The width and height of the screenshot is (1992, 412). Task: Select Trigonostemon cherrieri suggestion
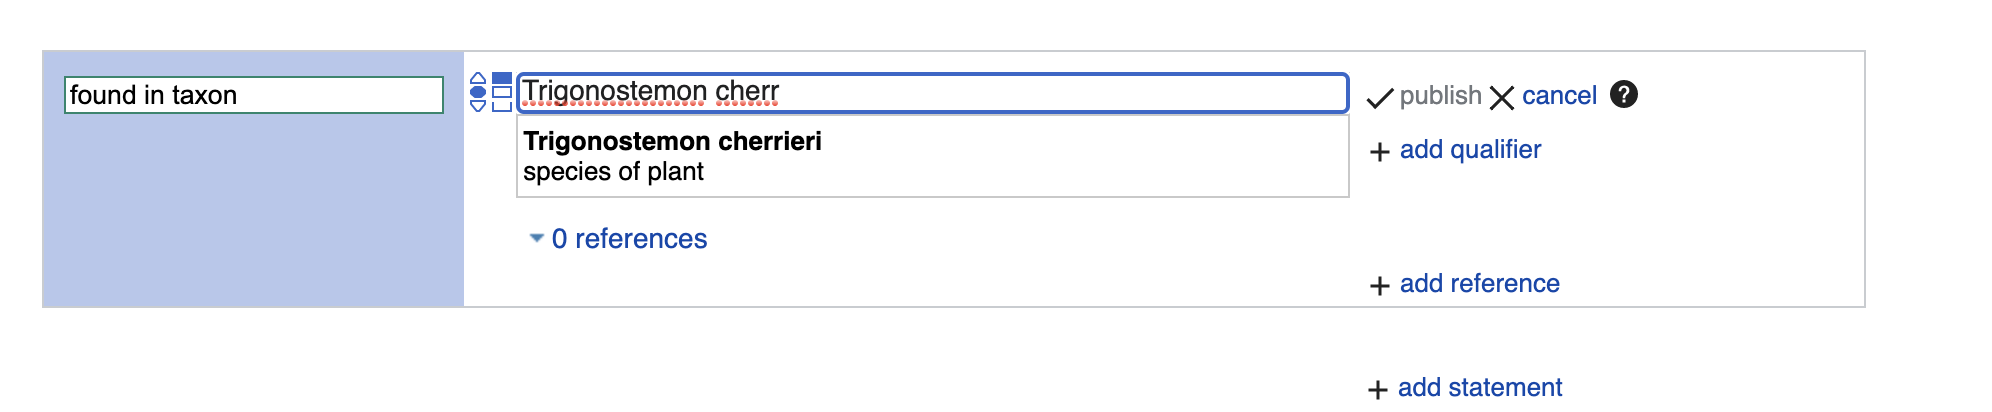point(932,156)
